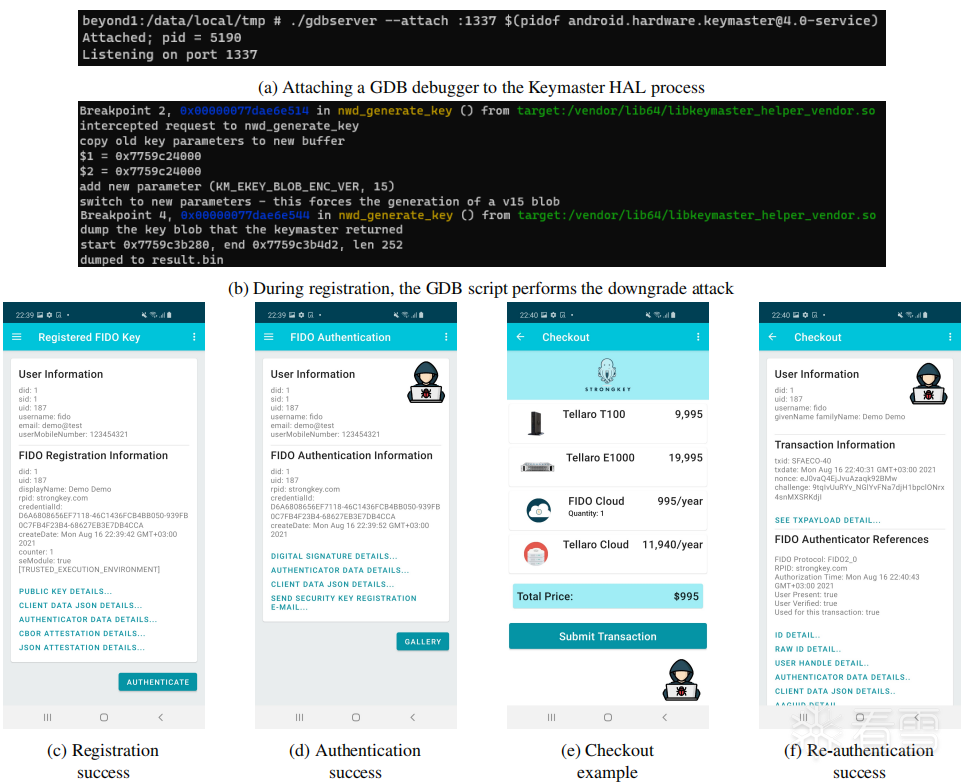Tap FIDO Cloud product icon
The width and height of the screenshot is (961, 783).
(x=539, y=510)
